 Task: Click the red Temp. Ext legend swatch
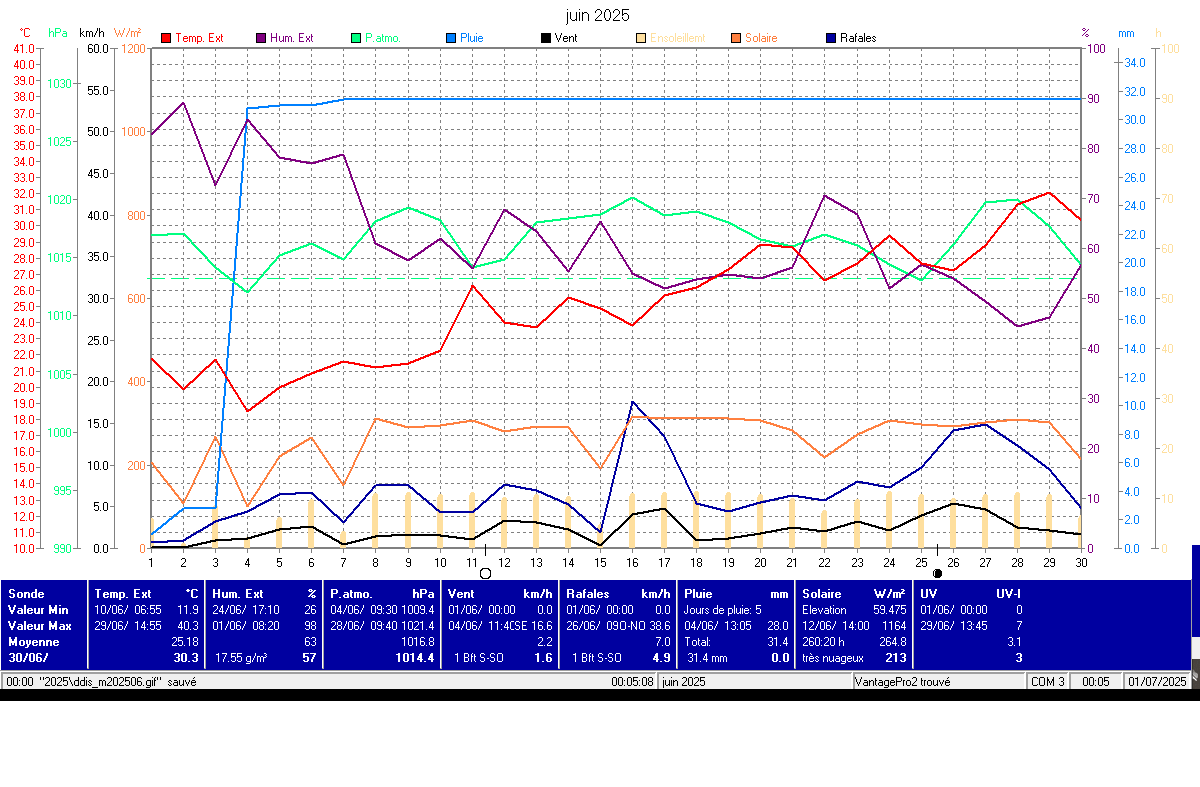pos(166,38)
